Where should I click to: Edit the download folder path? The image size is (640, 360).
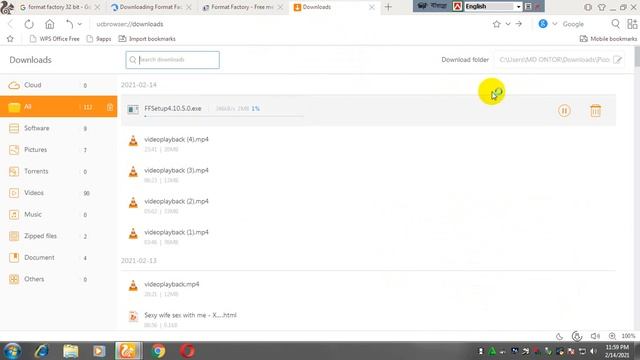618,60
